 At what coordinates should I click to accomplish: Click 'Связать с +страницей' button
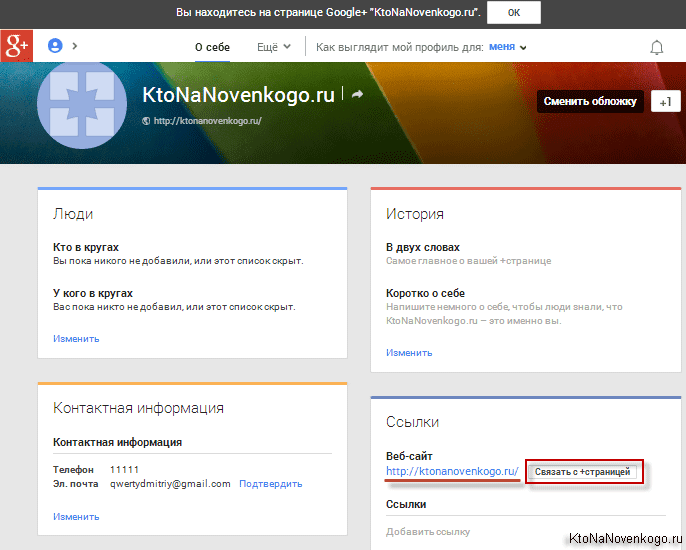(x=582, y=472)
